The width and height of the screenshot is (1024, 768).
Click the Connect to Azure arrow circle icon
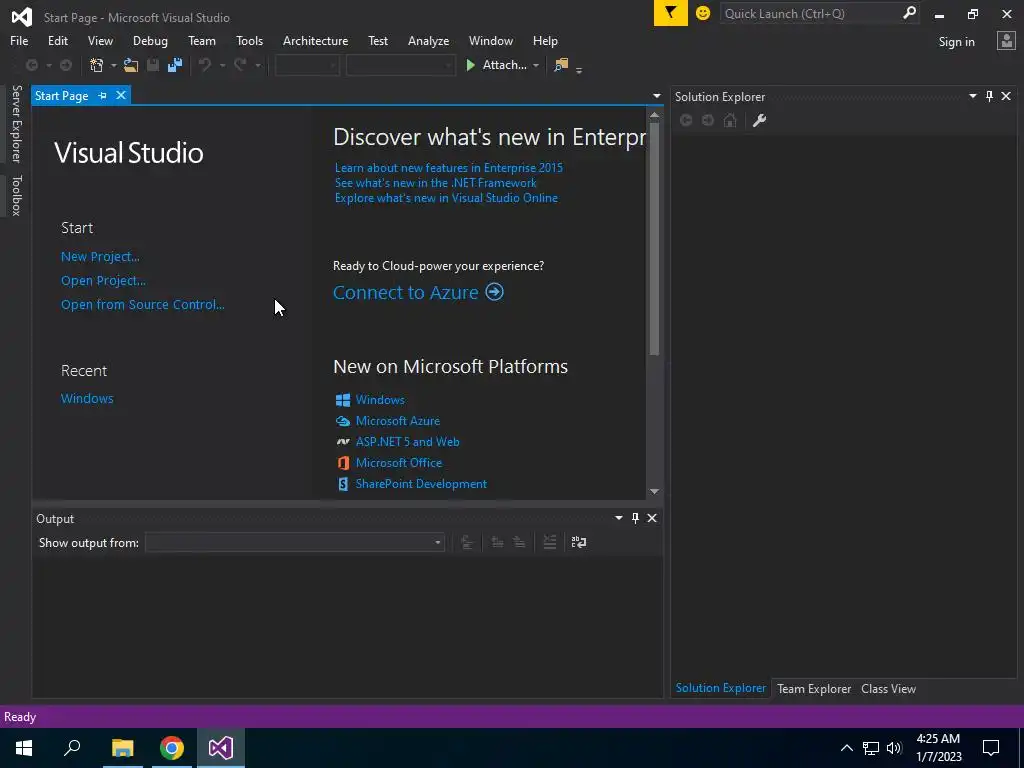coord(494,291)
